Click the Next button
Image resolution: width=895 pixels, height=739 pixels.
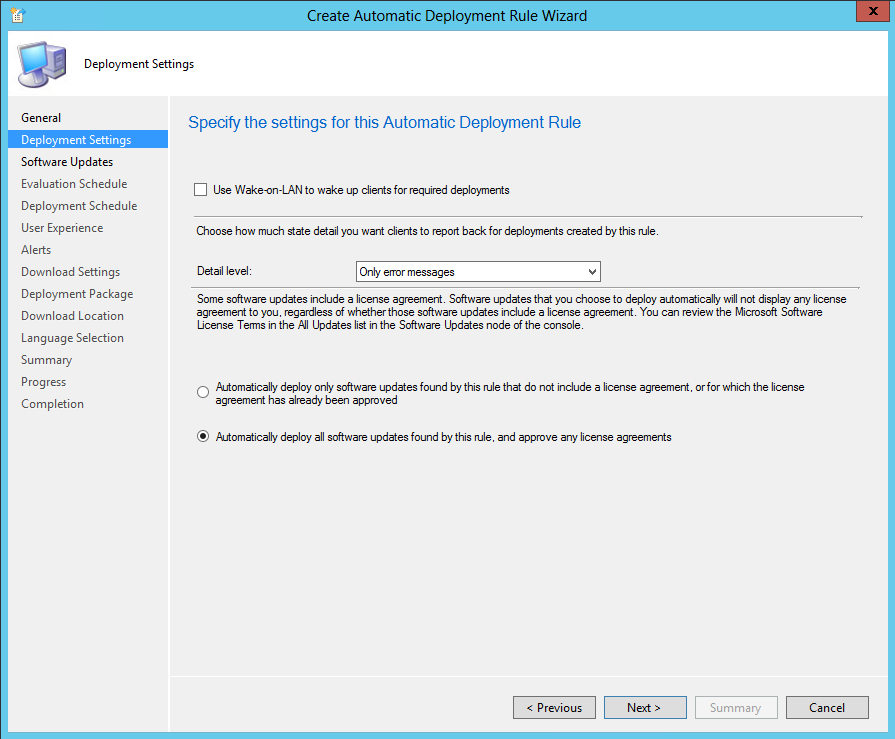coord(645,708)
